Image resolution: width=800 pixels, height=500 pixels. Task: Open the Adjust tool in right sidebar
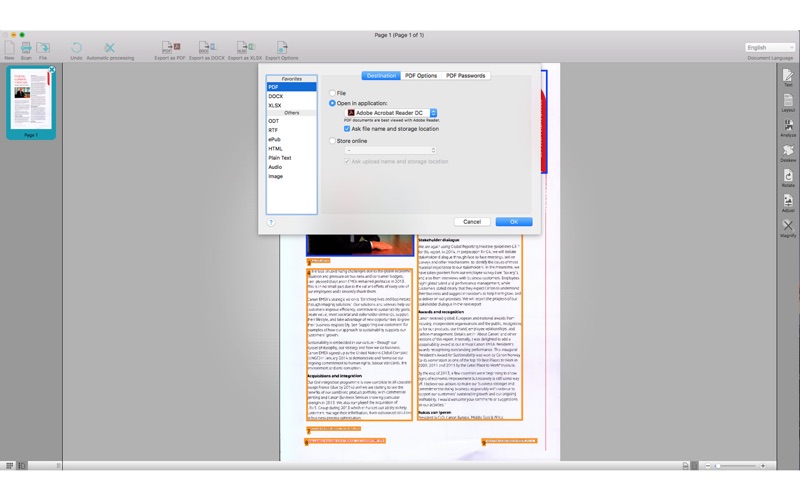788,201
